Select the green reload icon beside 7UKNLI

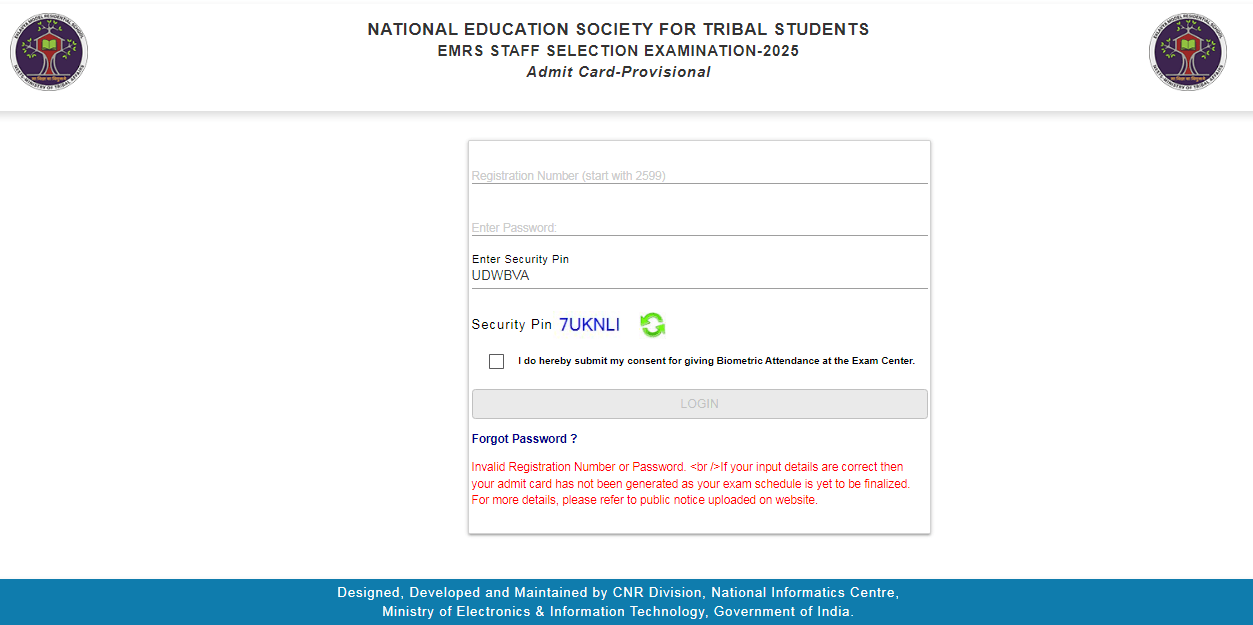[x=651, y=324]
